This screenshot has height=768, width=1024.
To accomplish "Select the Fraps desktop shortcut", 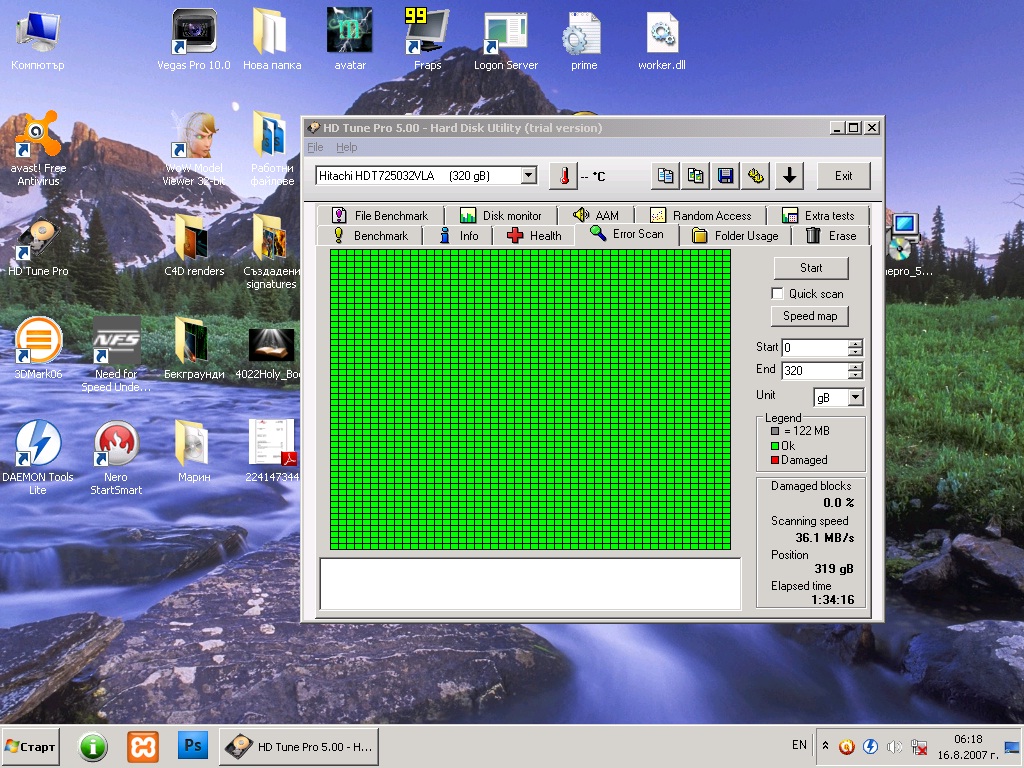I will pos(428,39).
